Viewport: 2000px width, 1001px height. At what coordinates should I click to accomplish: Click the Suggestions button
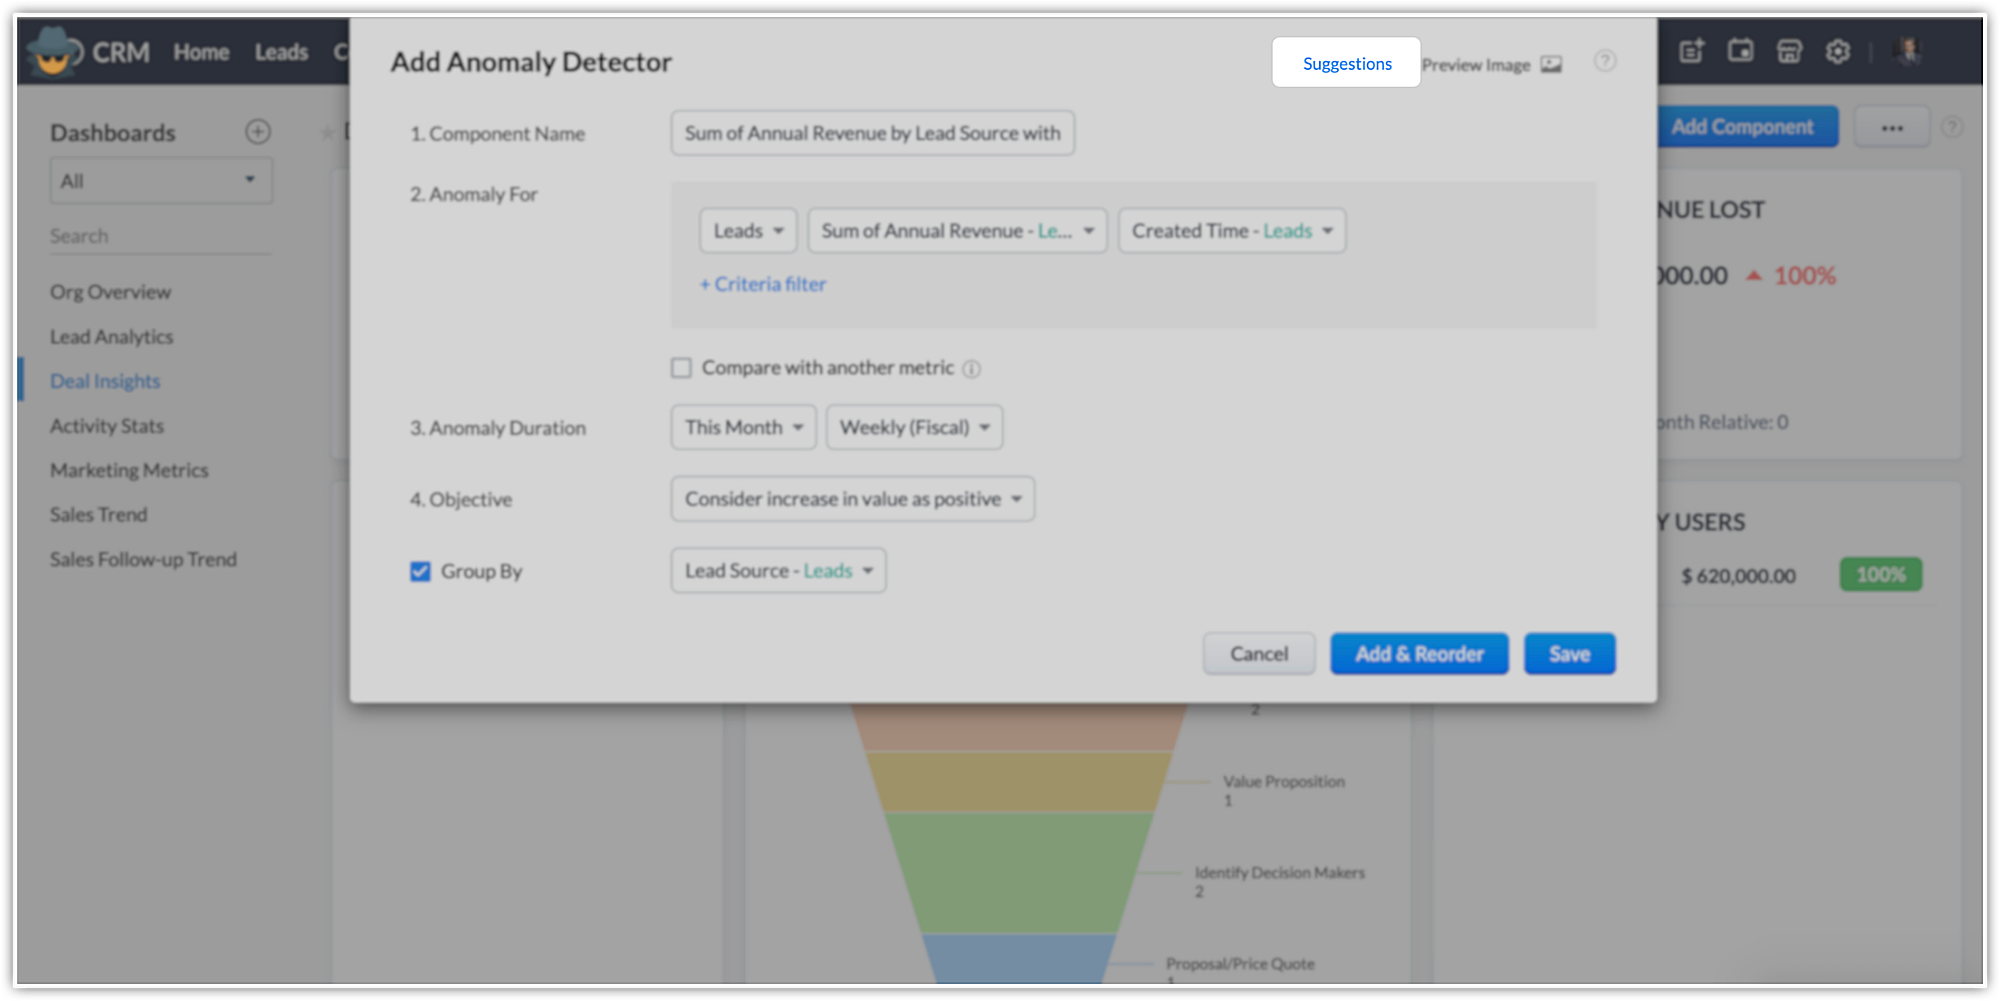1346,63
